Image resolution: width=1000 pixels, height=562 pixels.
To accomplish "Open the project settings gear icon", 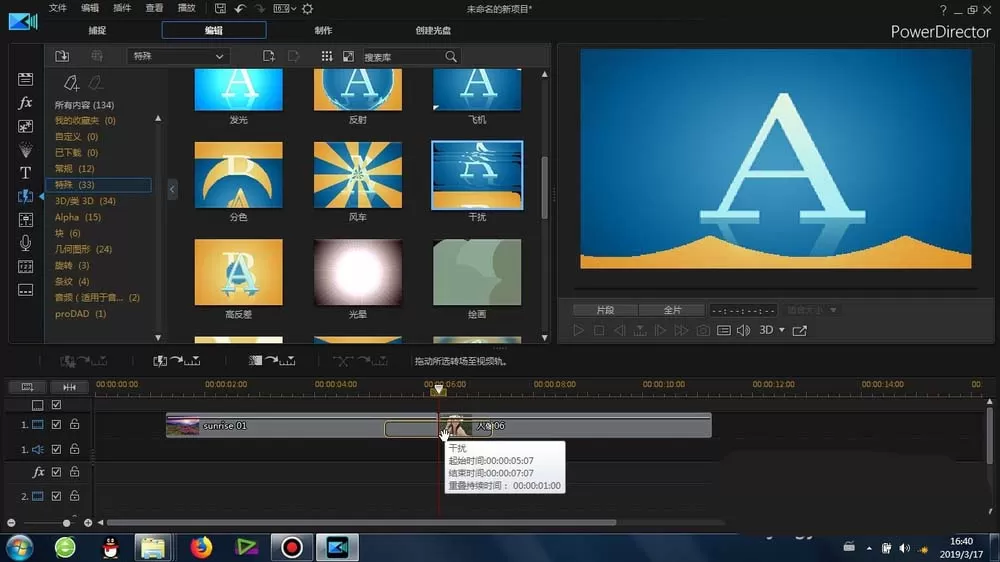I will 307,9.
